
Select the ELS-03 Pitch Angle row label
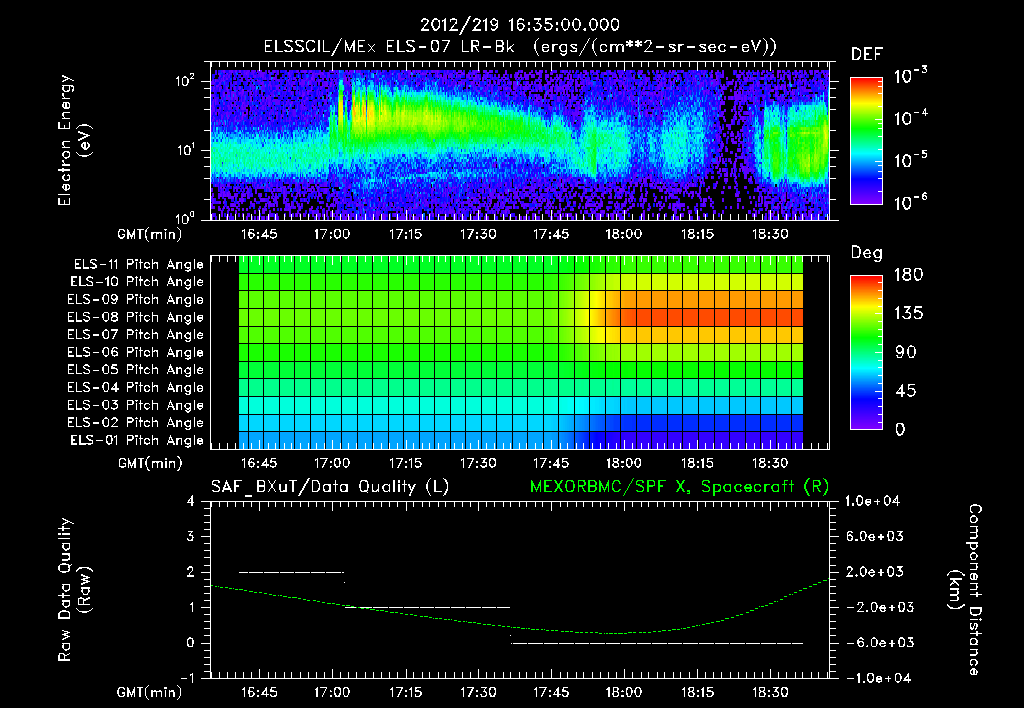coord(135,405)
